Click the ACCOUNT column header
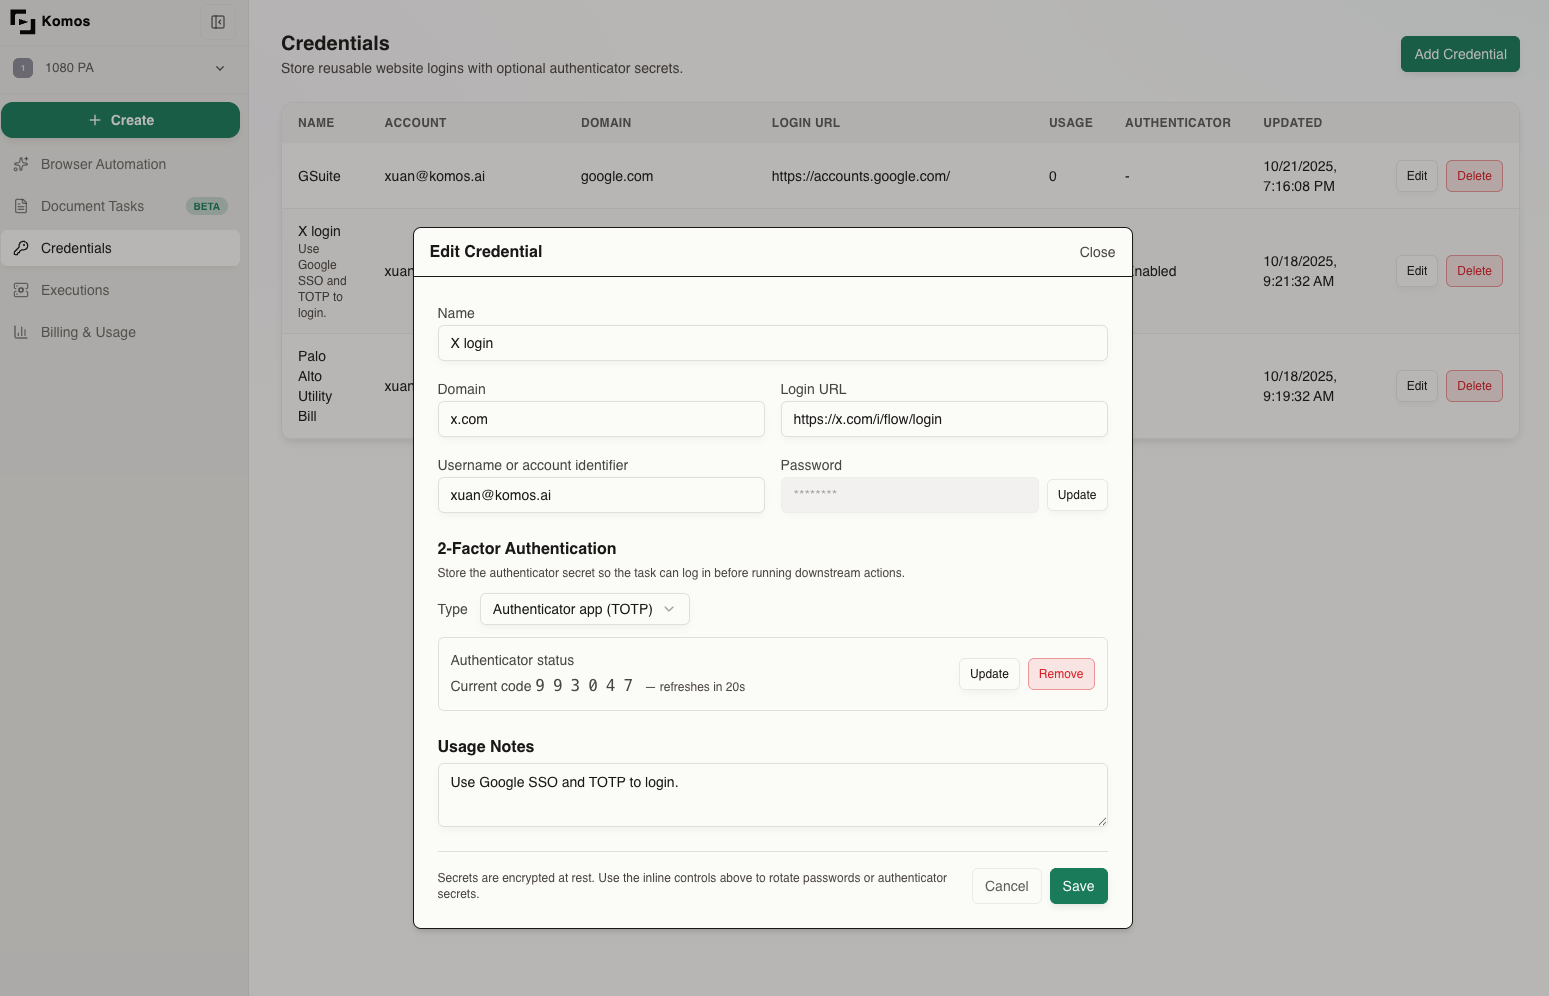This screenshot has height=996, width=1549. click(x=415, y=123)
